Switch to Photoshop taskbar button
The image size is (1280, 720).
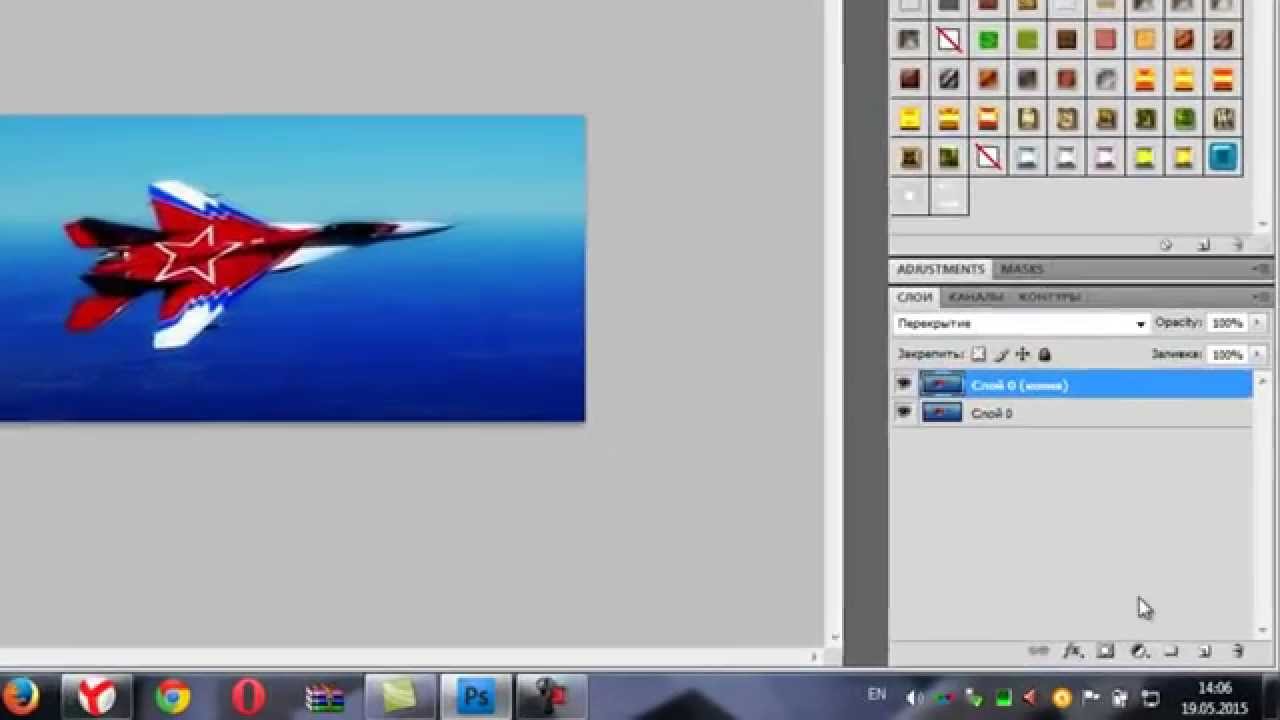476,696
